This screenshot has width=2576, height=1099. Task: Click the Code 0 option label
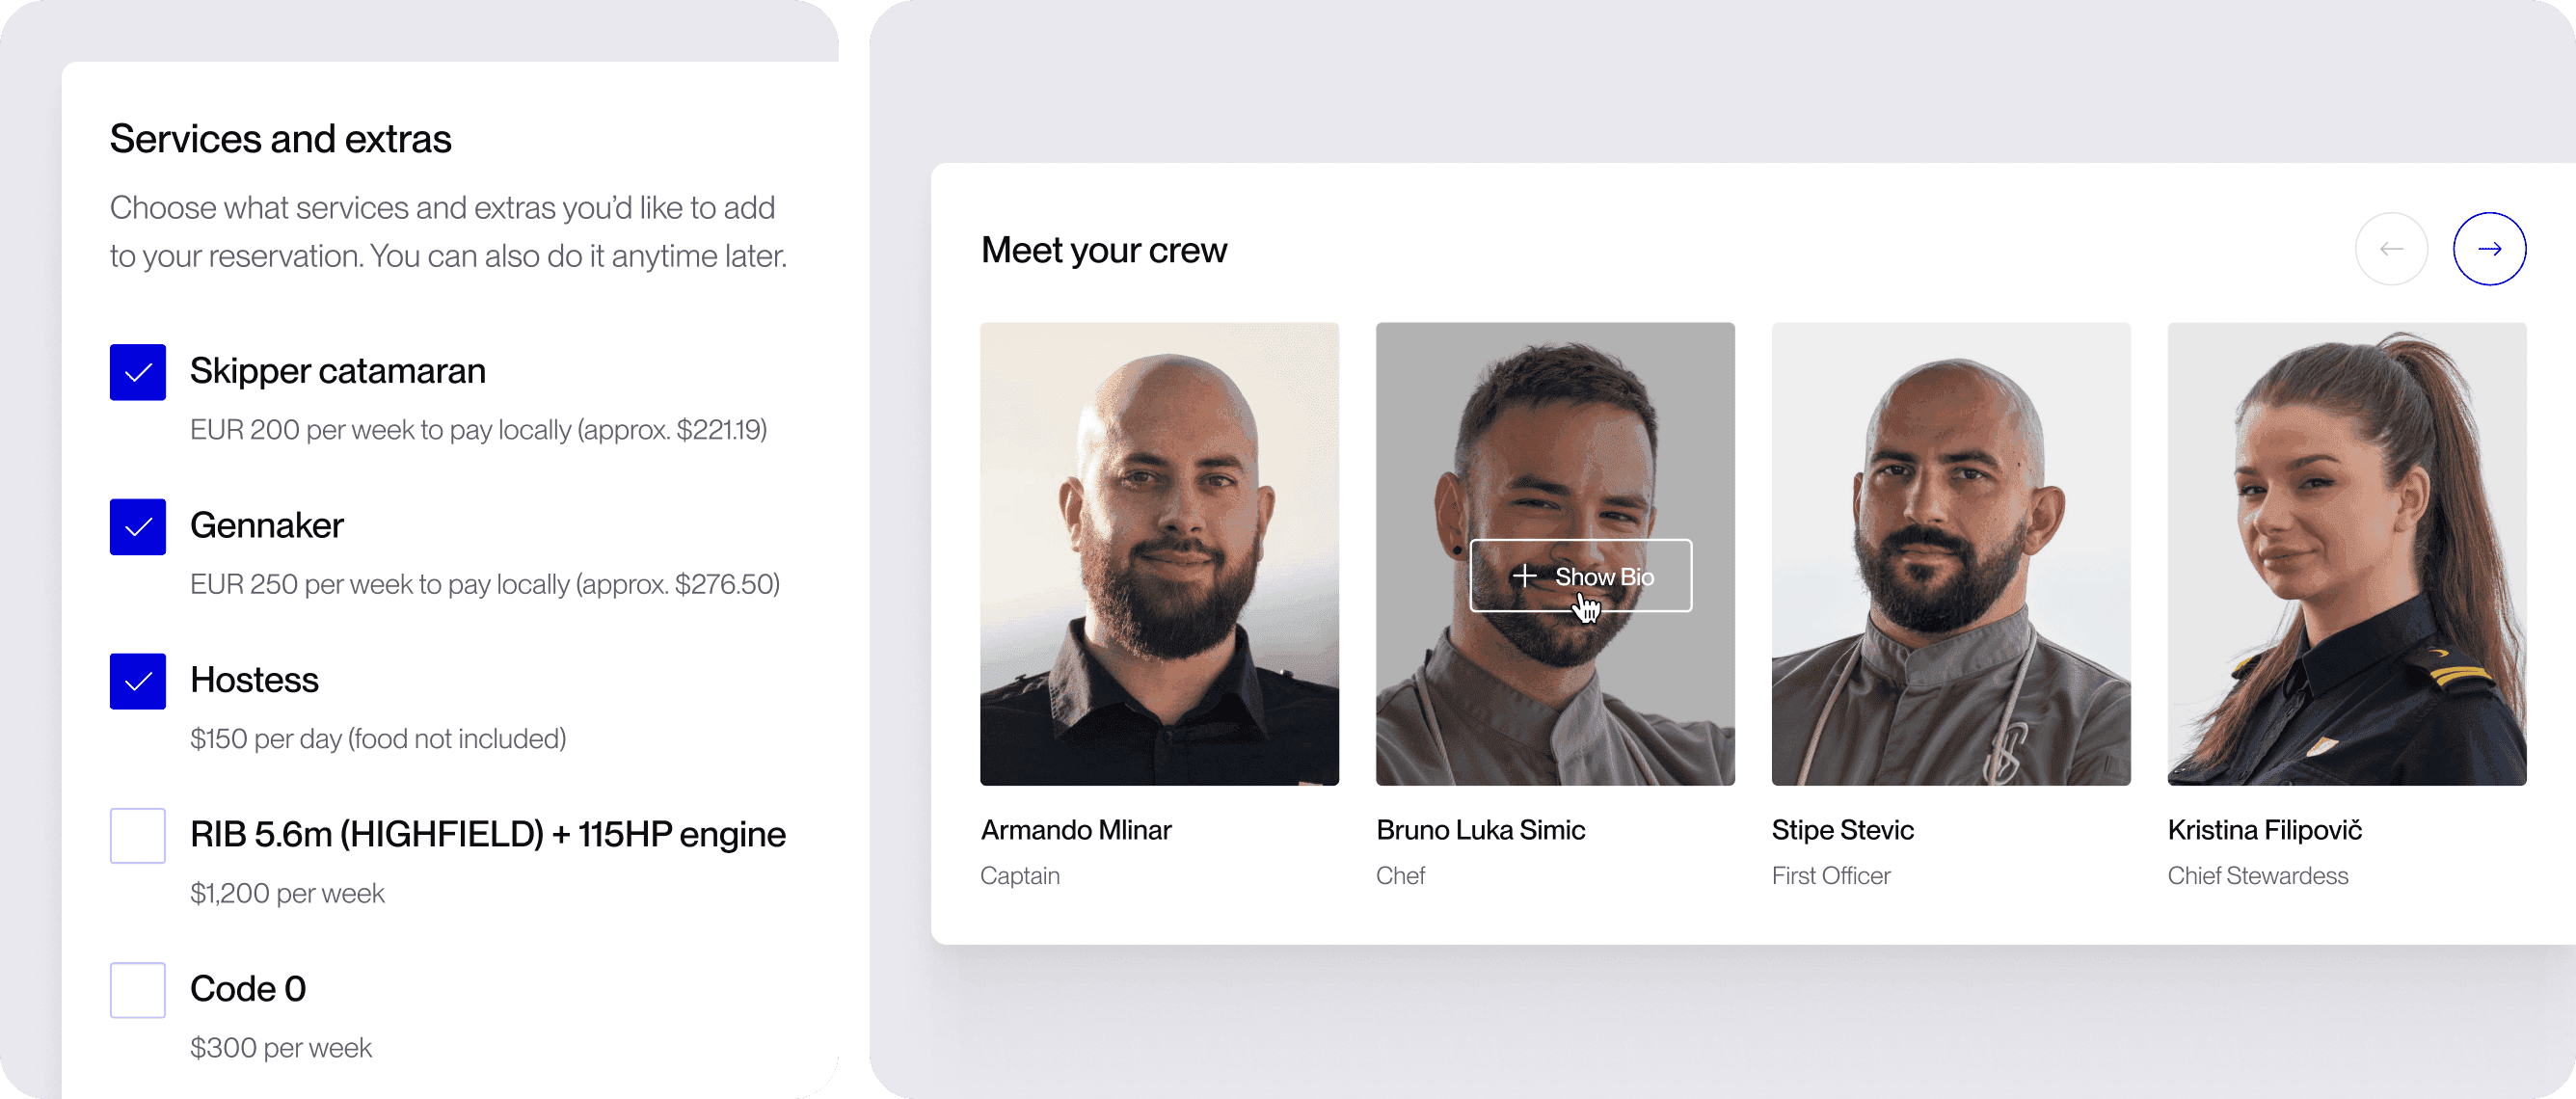click(x=248, y=989)
